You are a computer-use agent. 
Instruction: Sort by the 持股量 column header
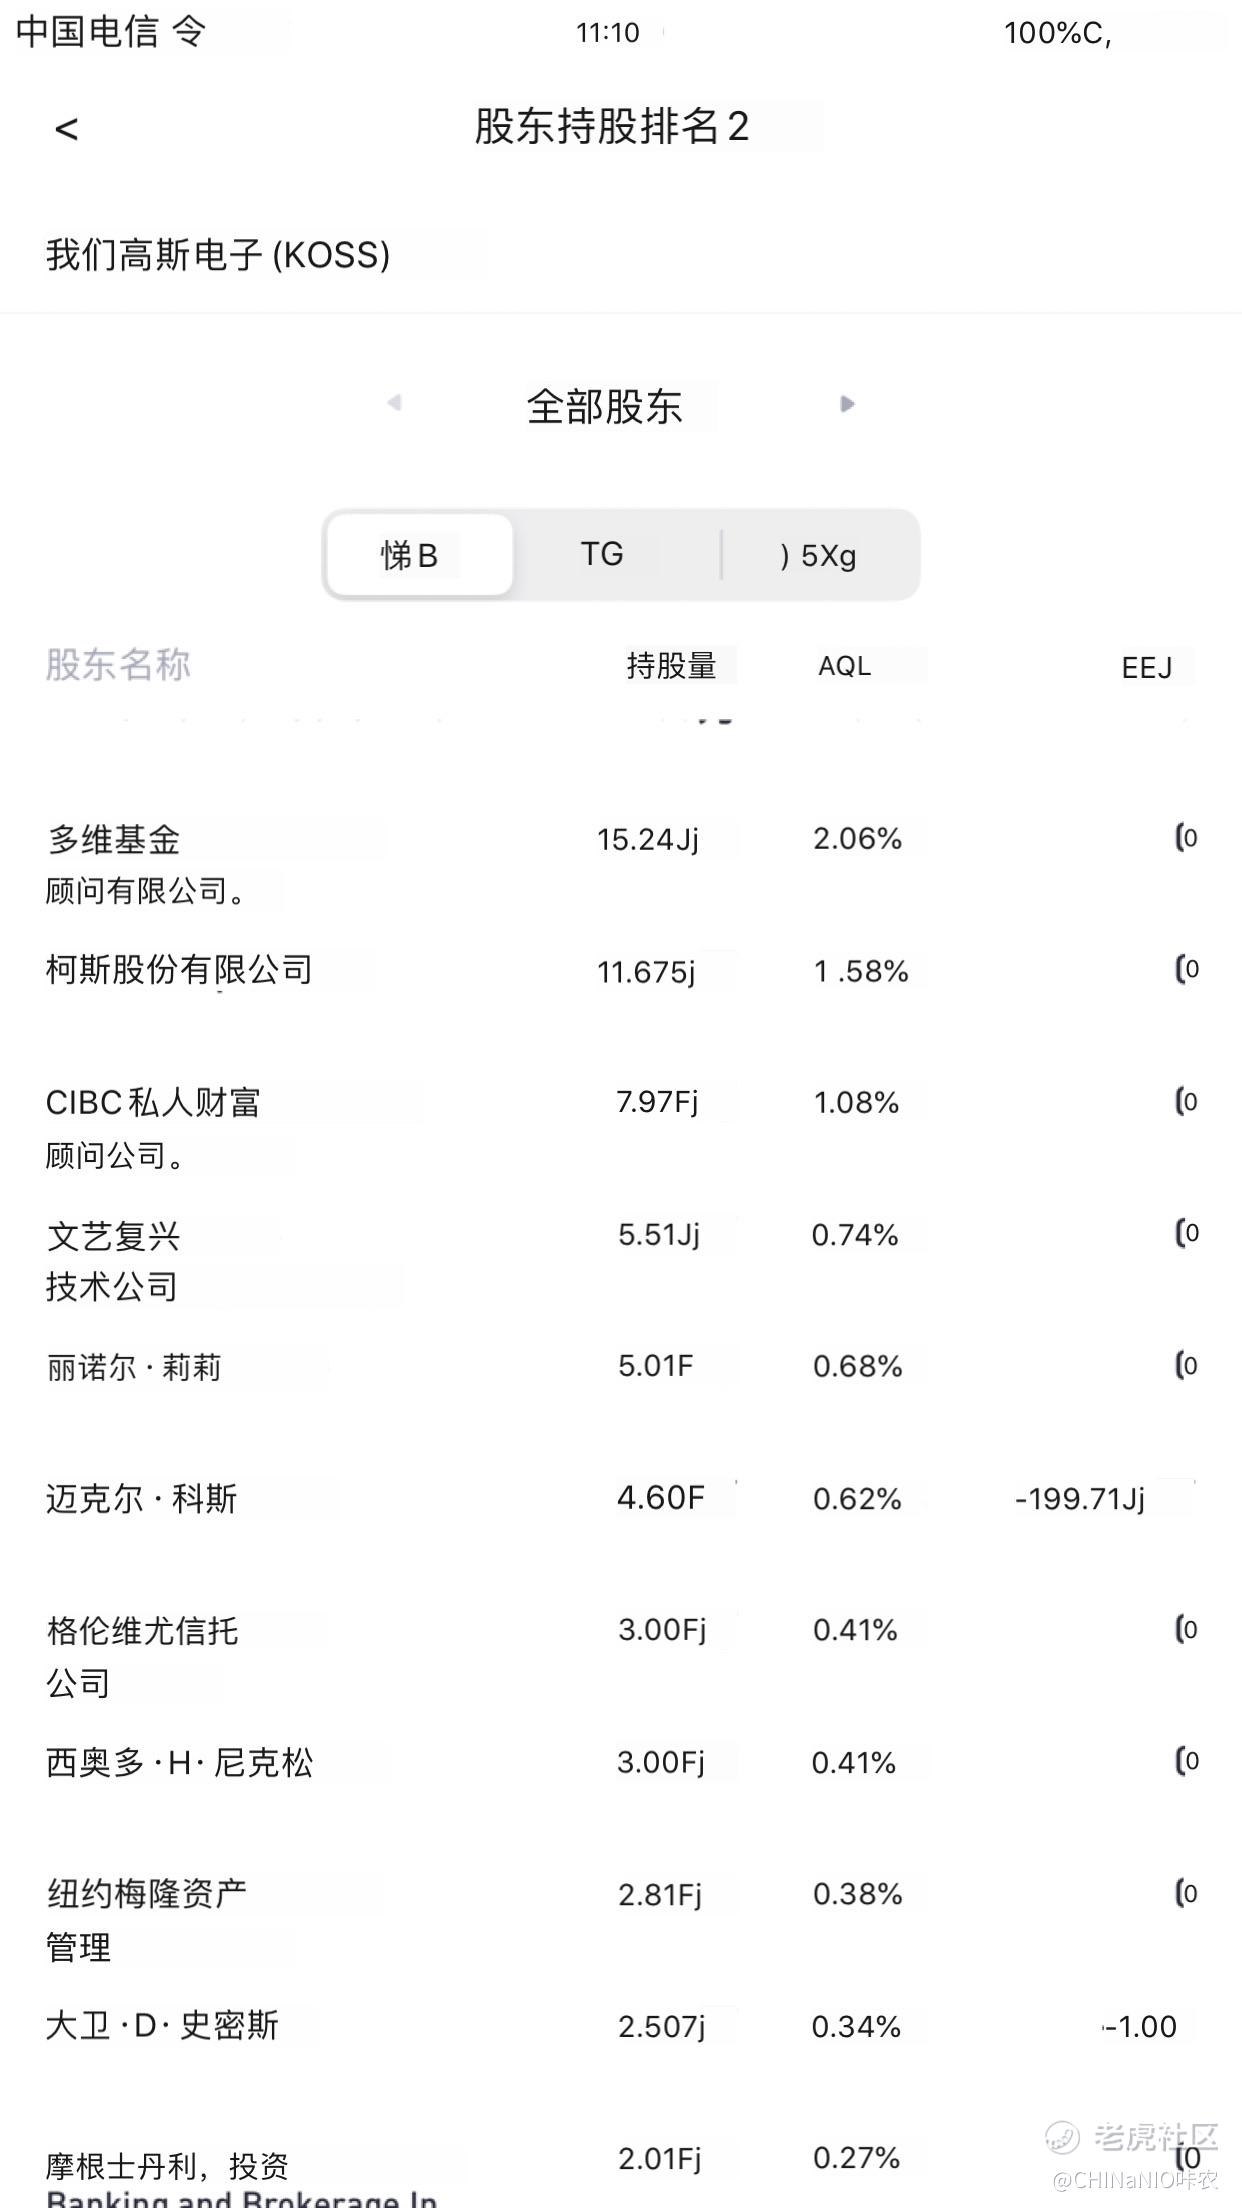click(x=671, y=665)
